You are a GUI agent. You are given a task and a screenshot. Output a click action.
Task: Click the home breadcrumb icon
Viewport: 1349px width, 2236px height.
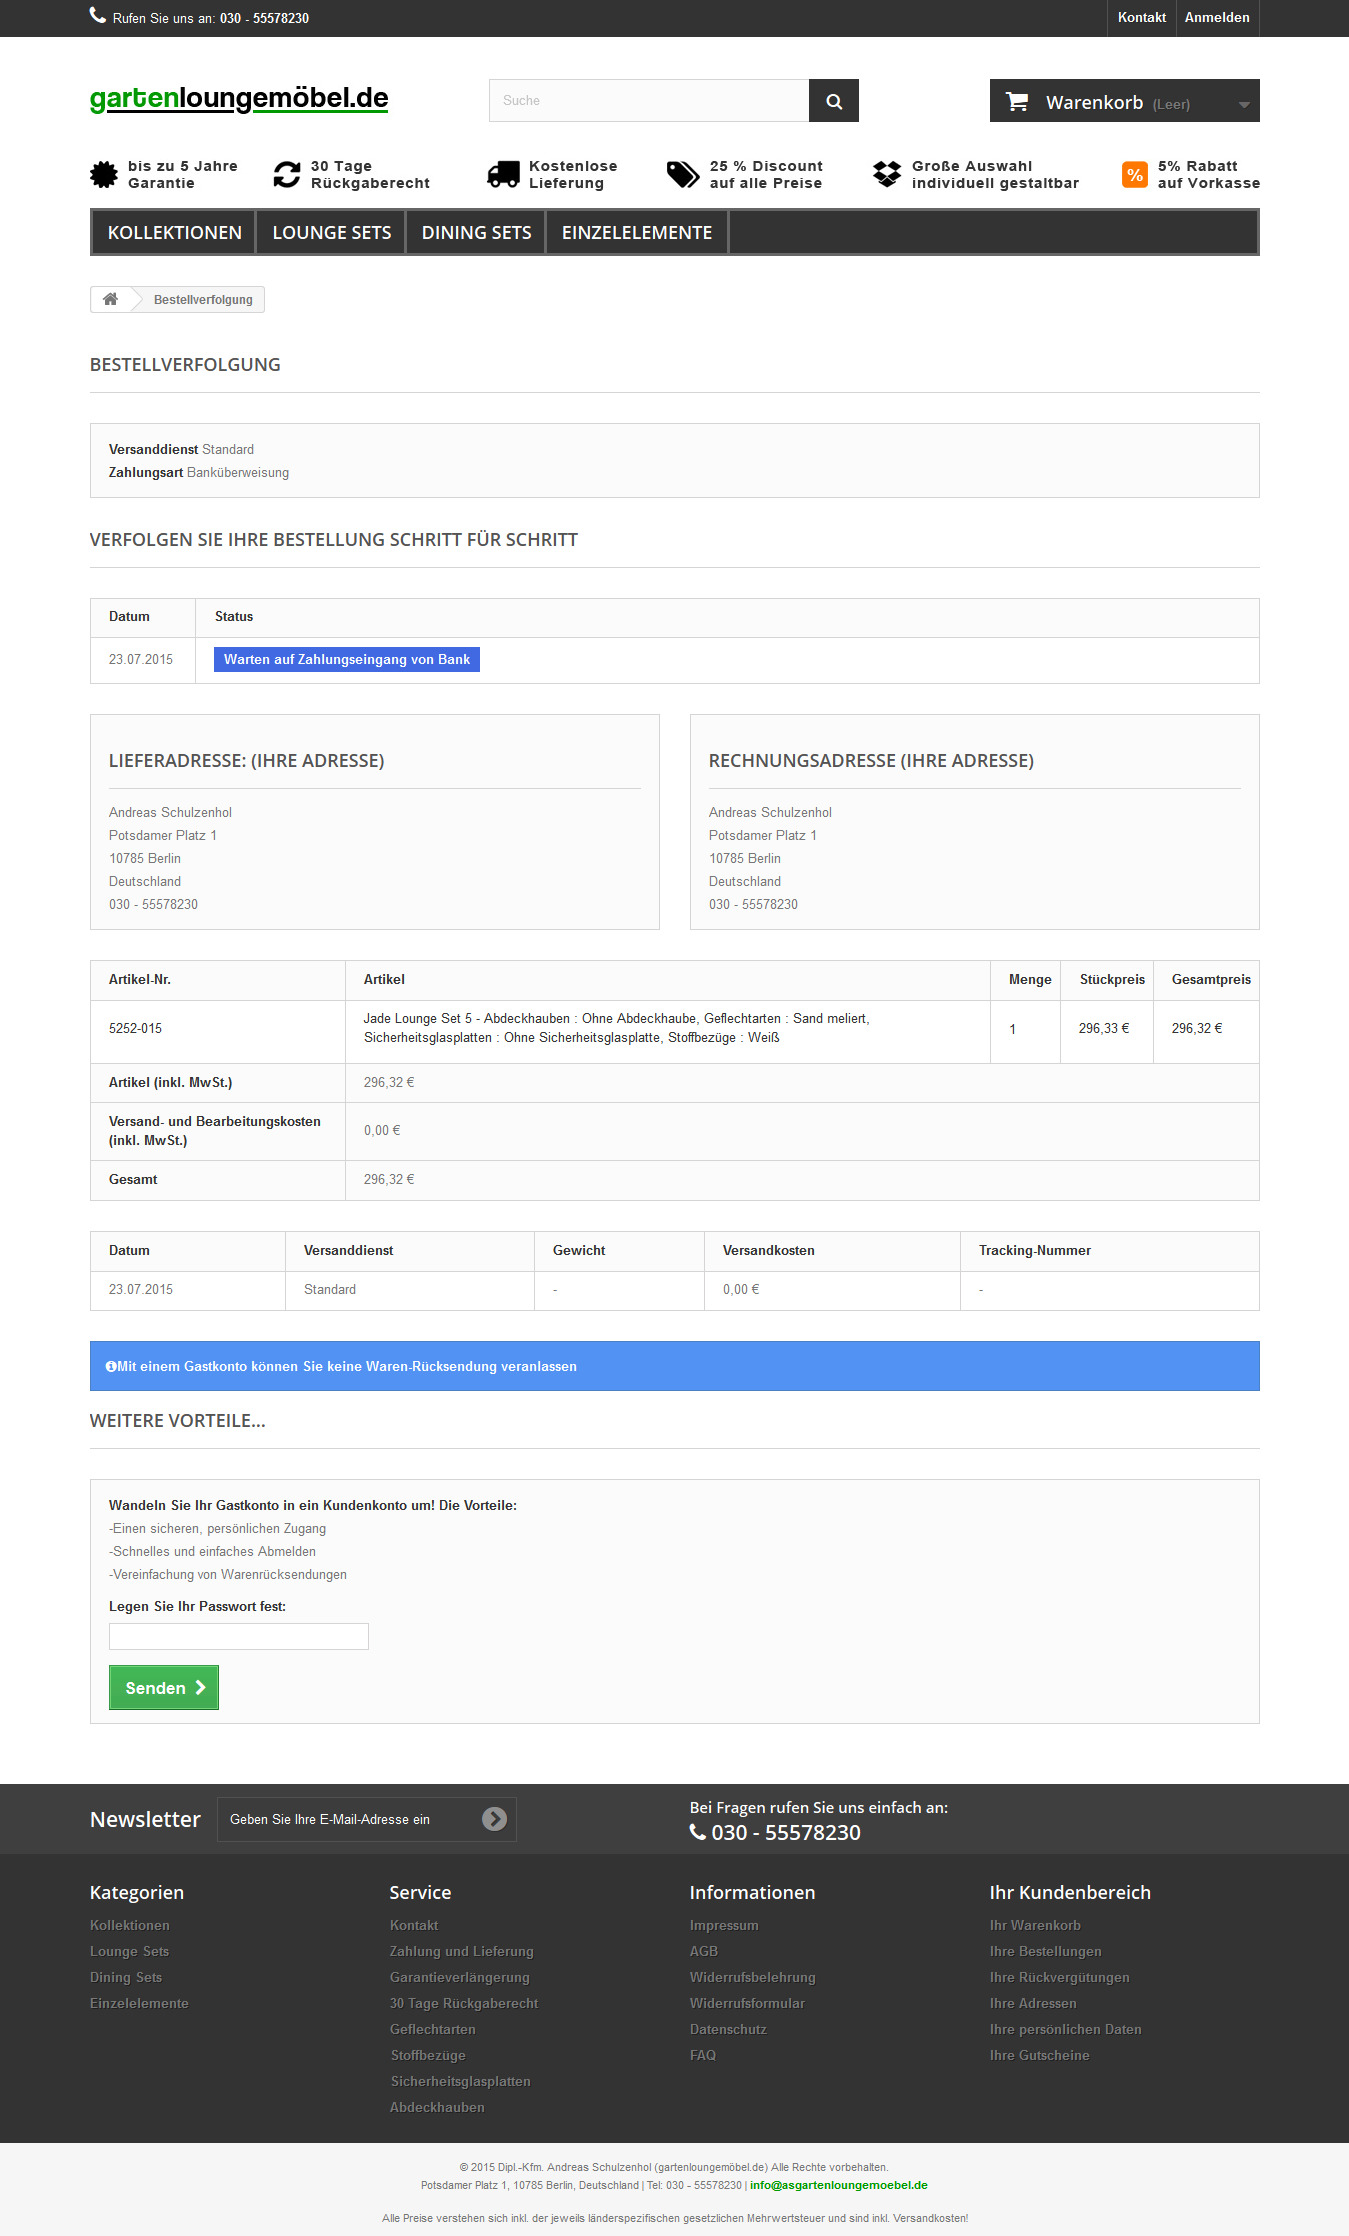click(x=111, y=299)
